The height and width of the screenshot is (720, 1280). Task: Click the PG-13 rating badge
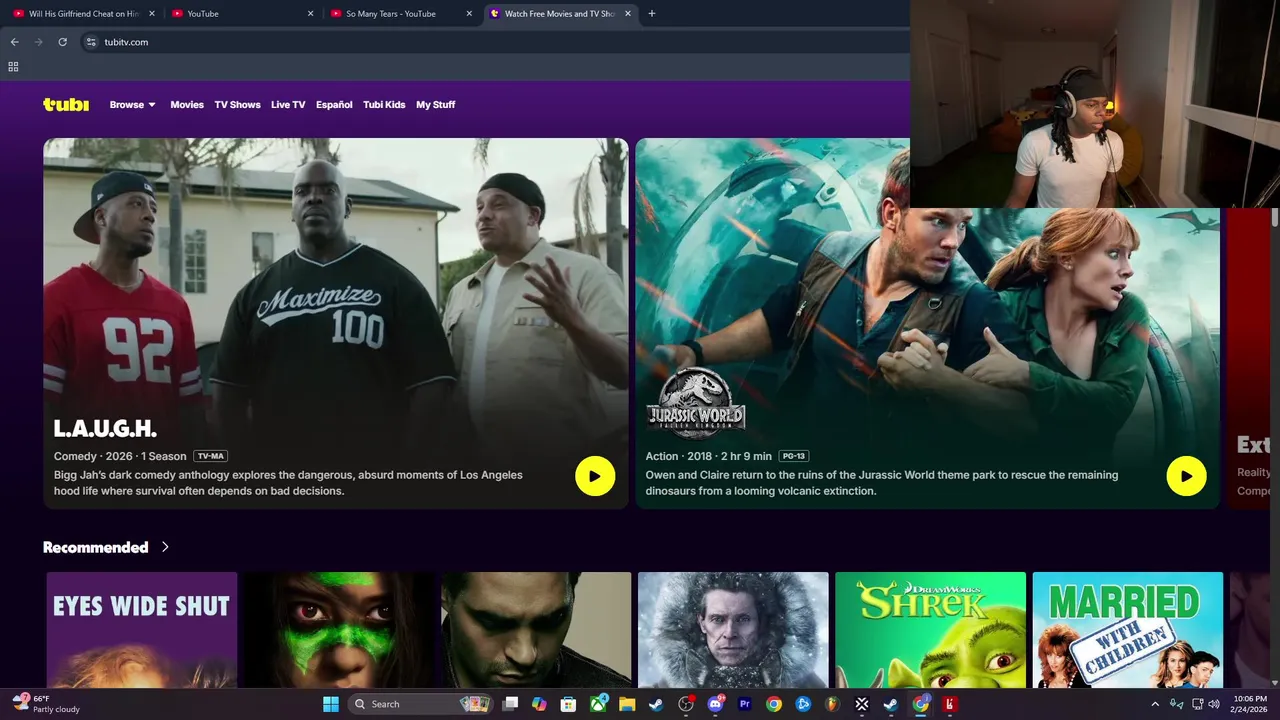click(x=793, y=456)
